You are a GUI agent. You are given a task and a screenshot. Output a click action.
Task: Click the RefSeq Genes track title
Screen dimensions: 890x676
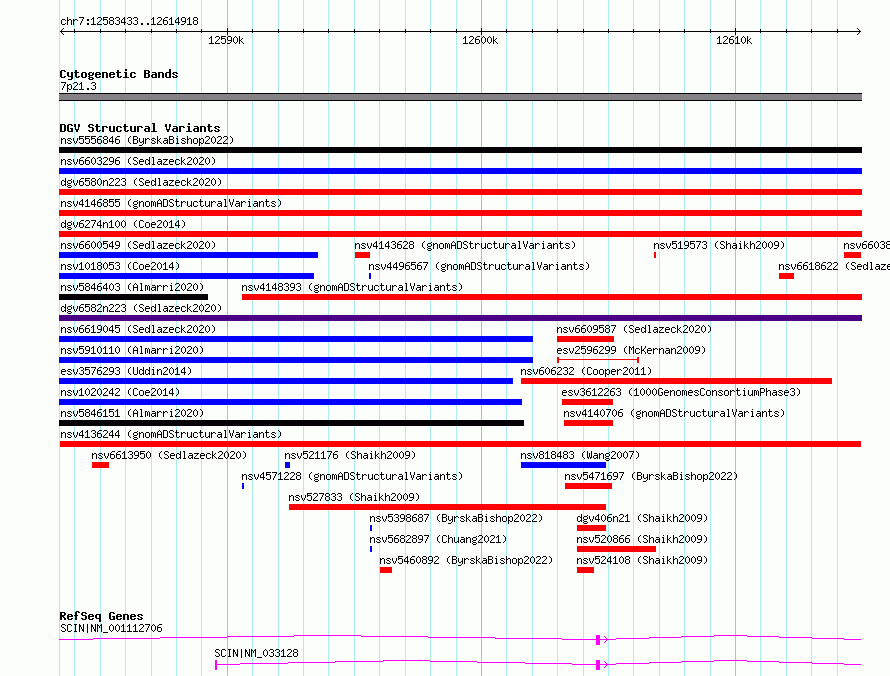102,616
